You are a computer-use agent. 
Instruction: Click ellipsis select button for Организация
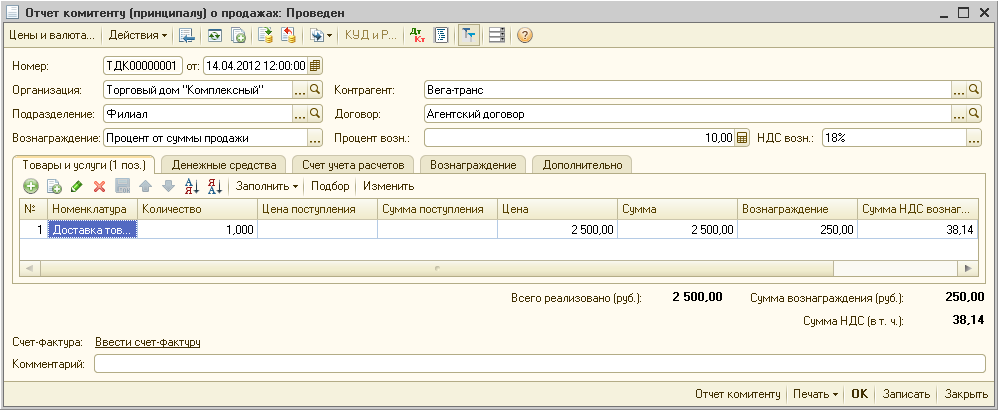pos(300,90)
